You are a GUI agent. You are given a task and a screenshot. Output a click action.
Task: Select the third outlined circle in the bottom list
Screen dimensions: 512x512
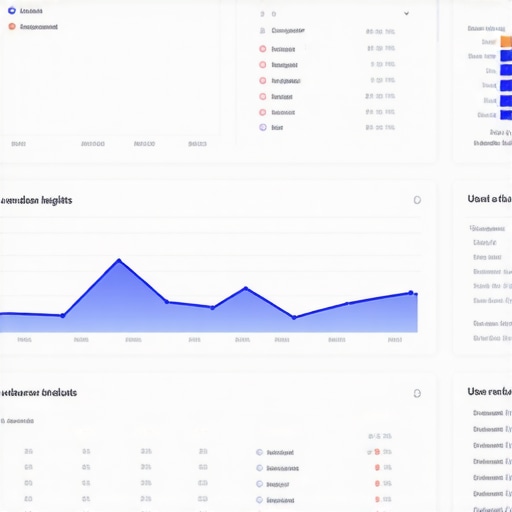click(x=259, y=484)
